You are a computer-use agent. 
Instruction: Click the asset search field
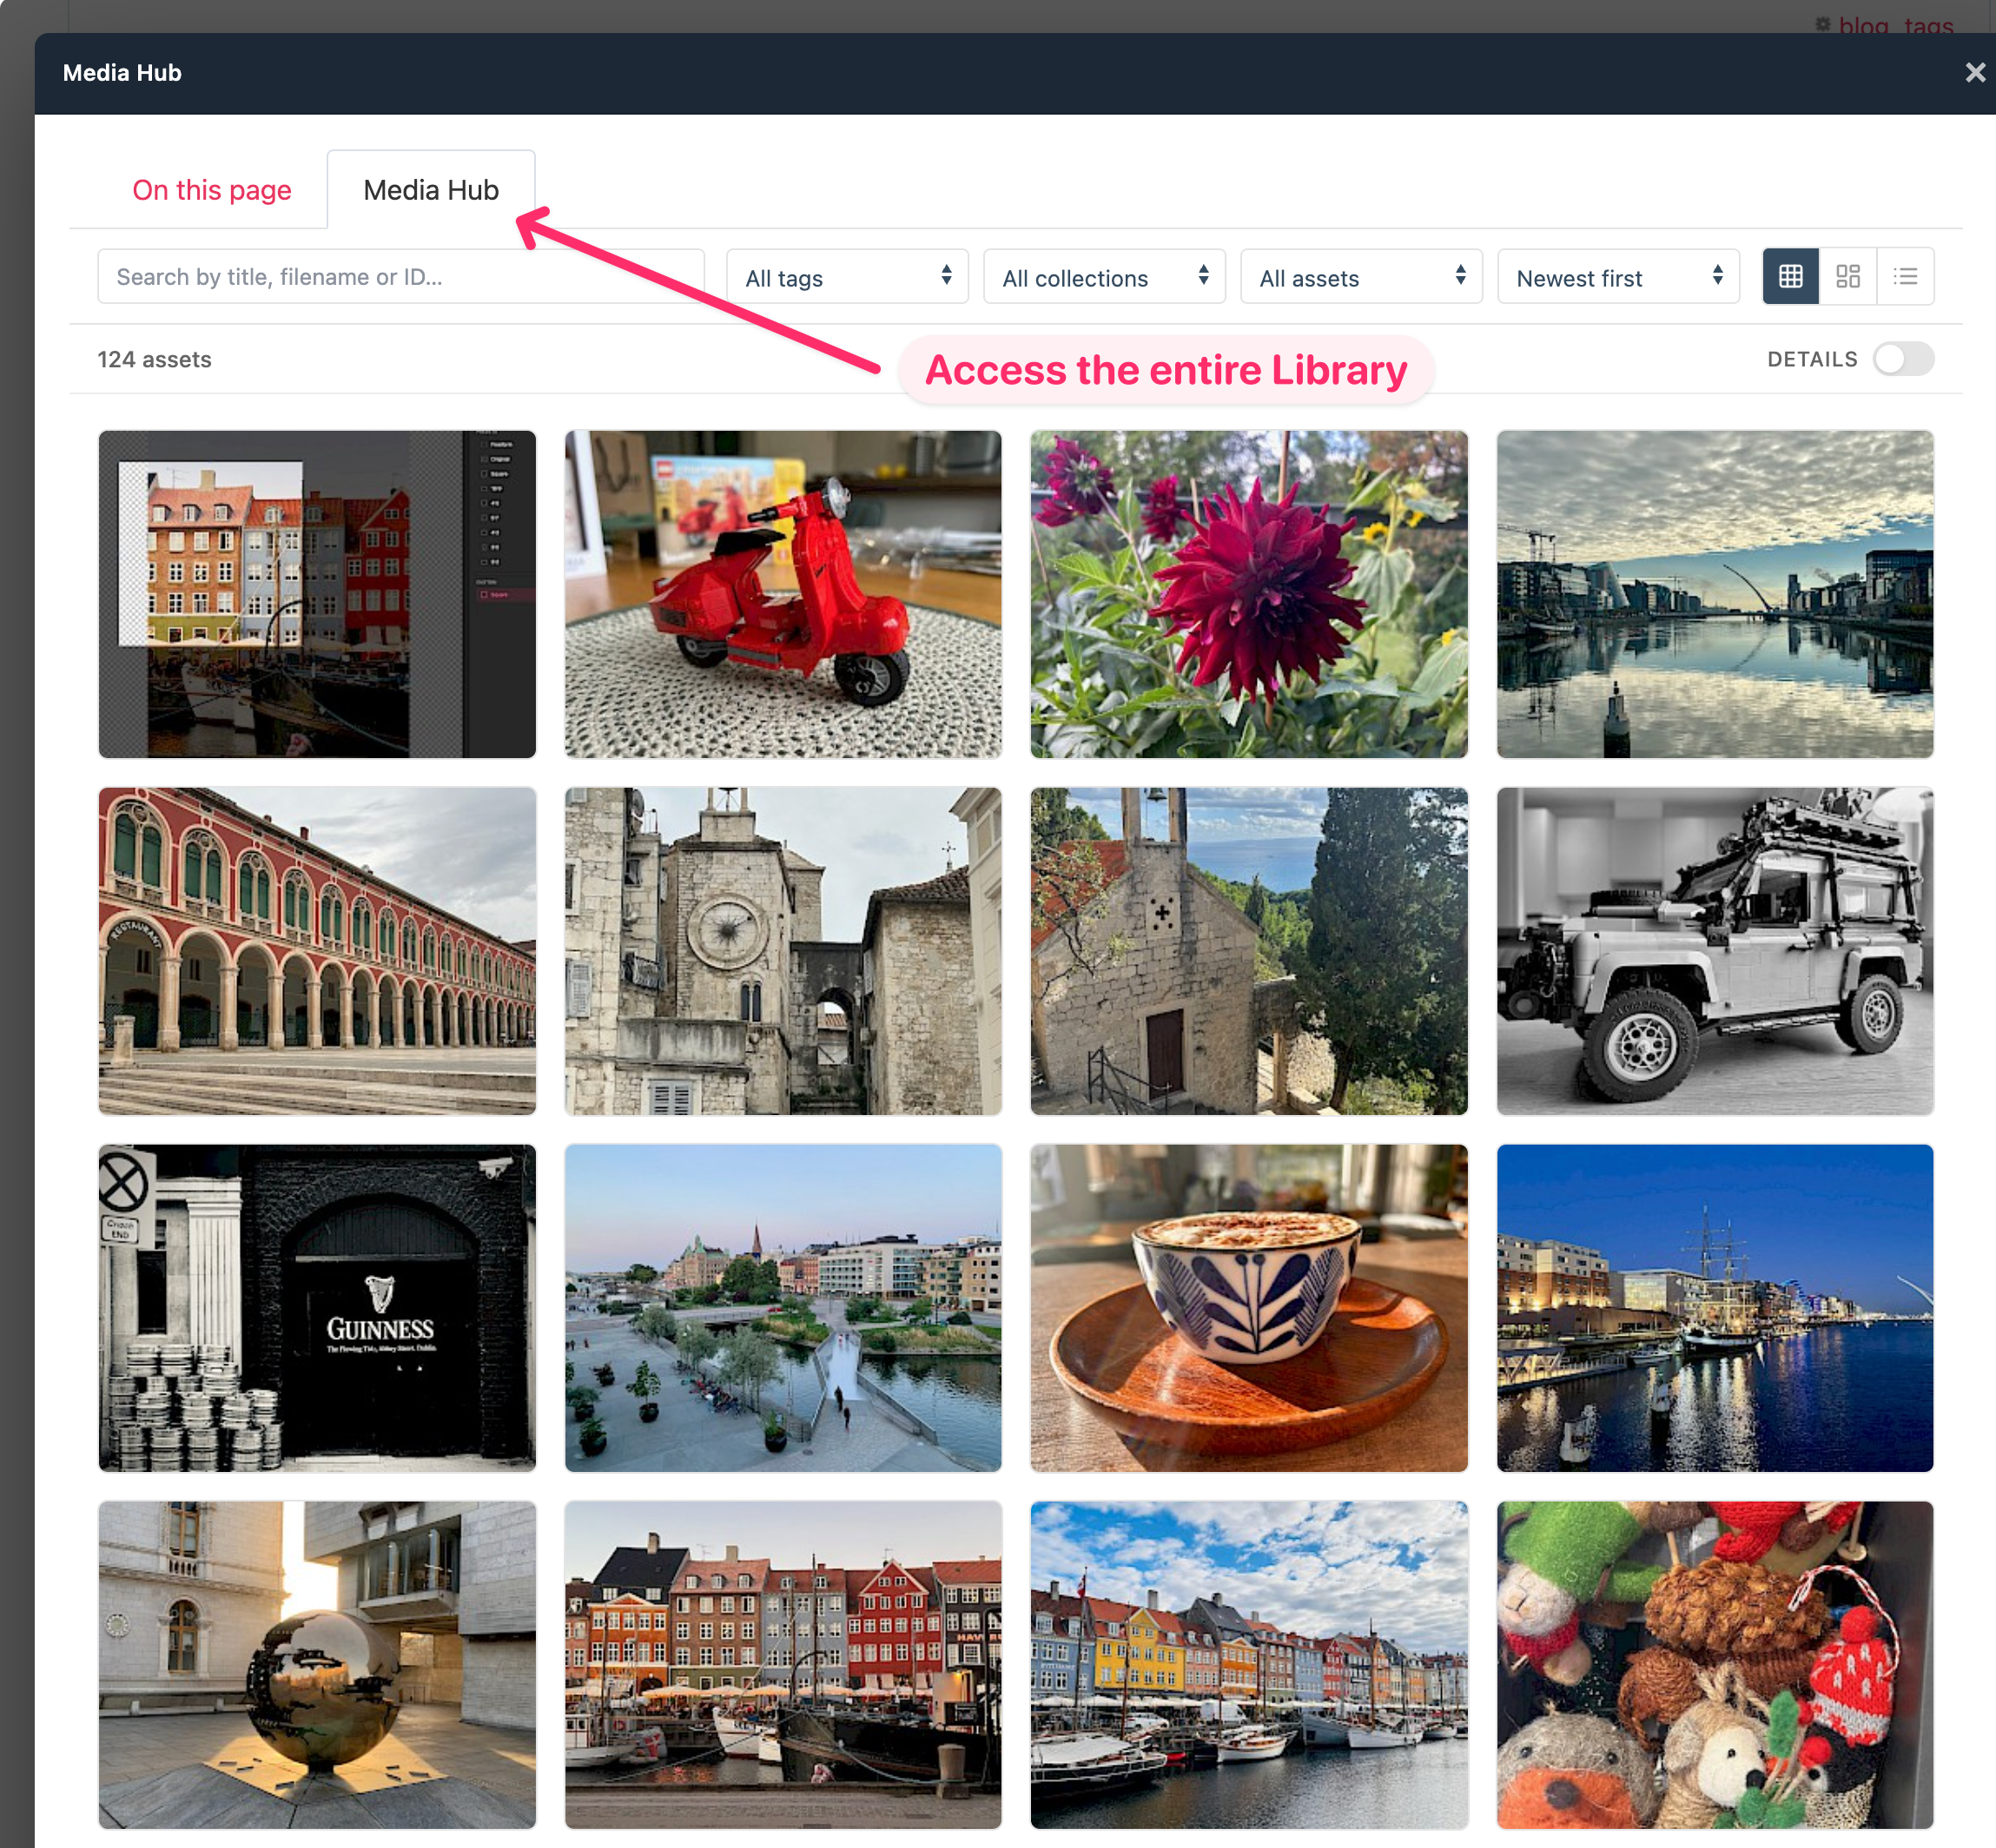[400, 277]
